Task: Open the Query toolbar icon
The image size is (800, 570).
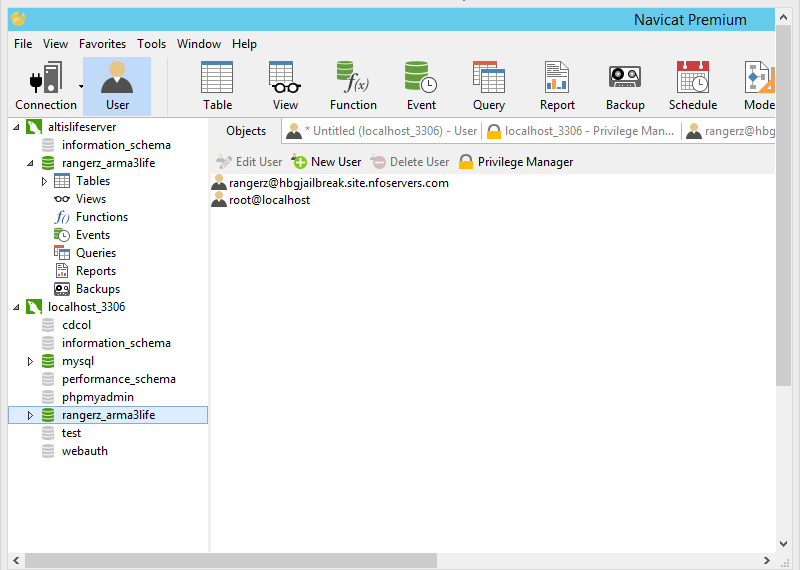Action: (489, 86)
